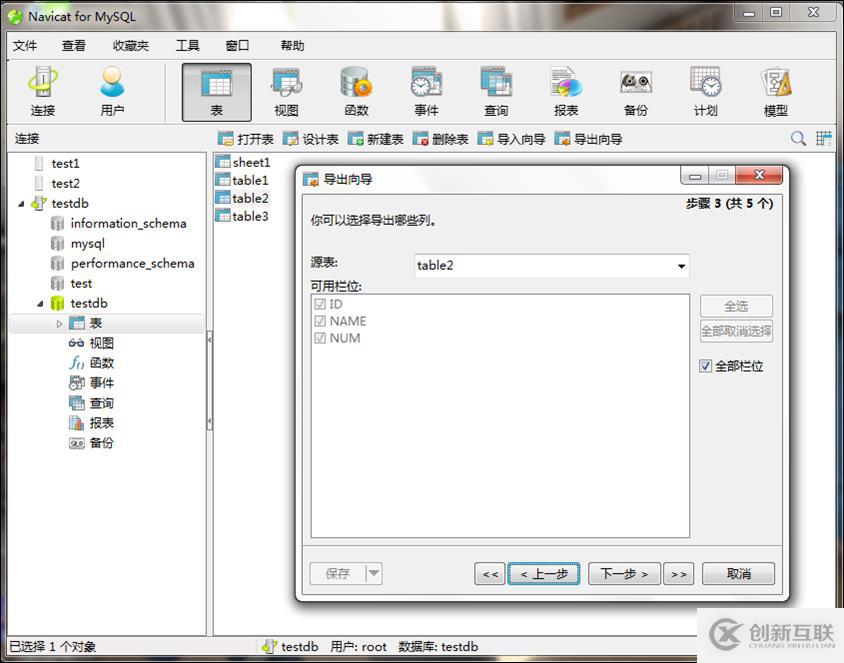Select table3 in the object list
Screen dimensions: 844x663
click(242, 216)
